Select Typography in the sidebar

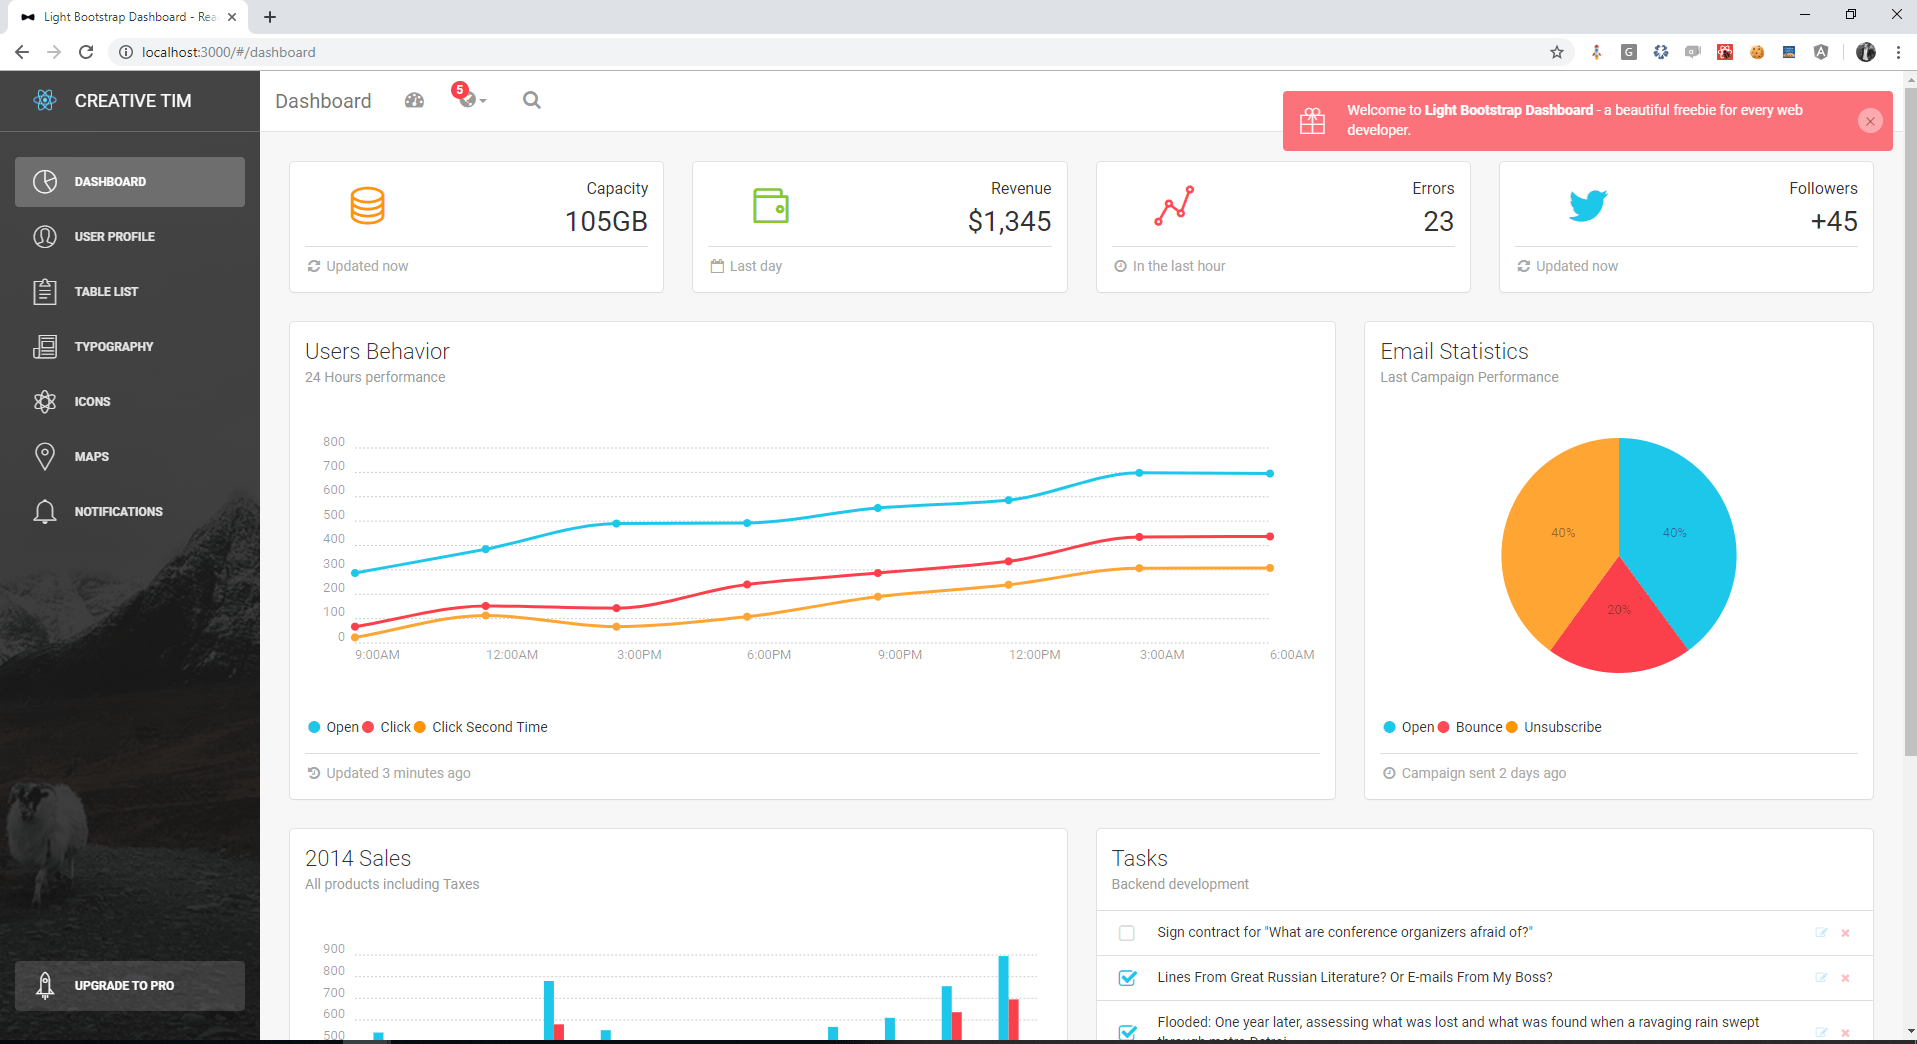tap(113, 346)
